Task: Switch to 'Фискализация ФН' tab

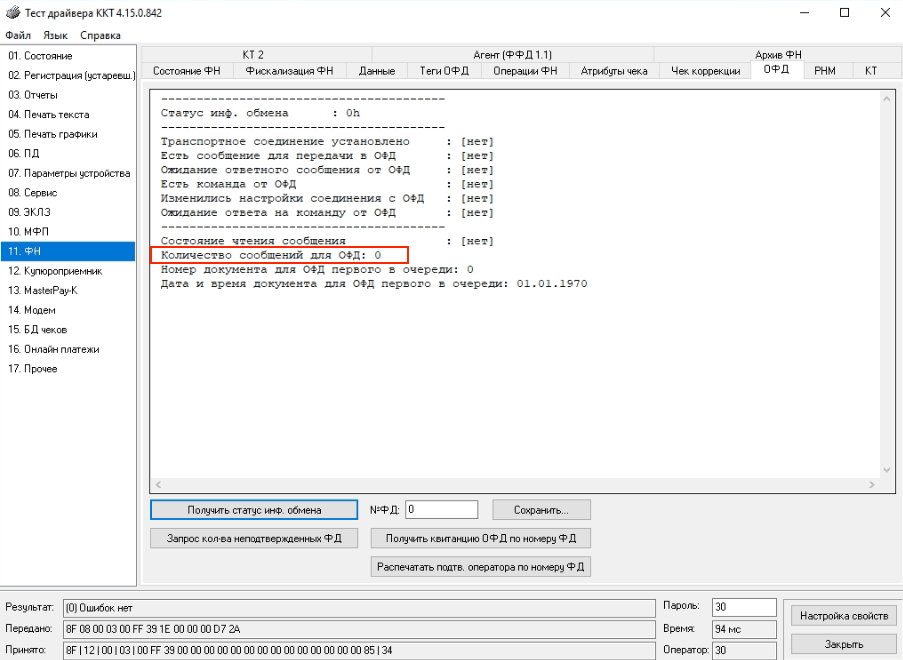Action: pos(289,71)
